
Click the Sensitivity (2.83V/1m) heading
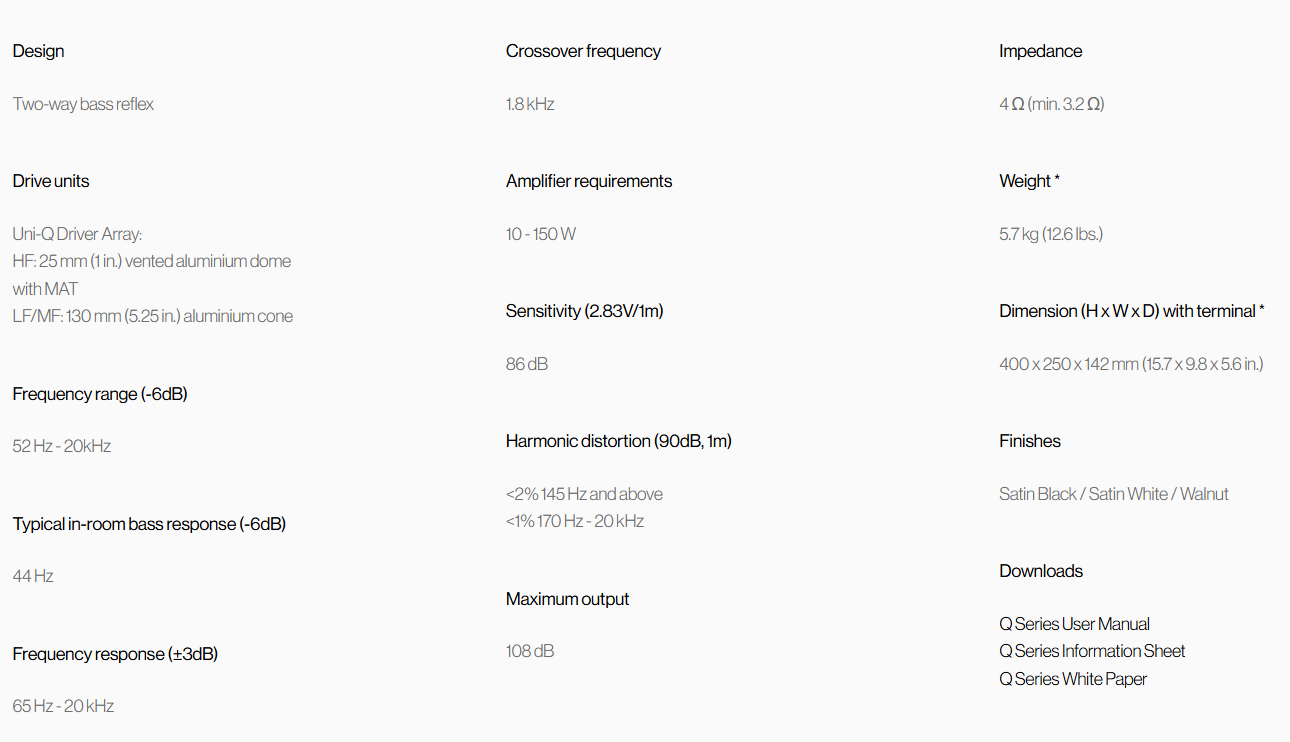tap(585, 311)
